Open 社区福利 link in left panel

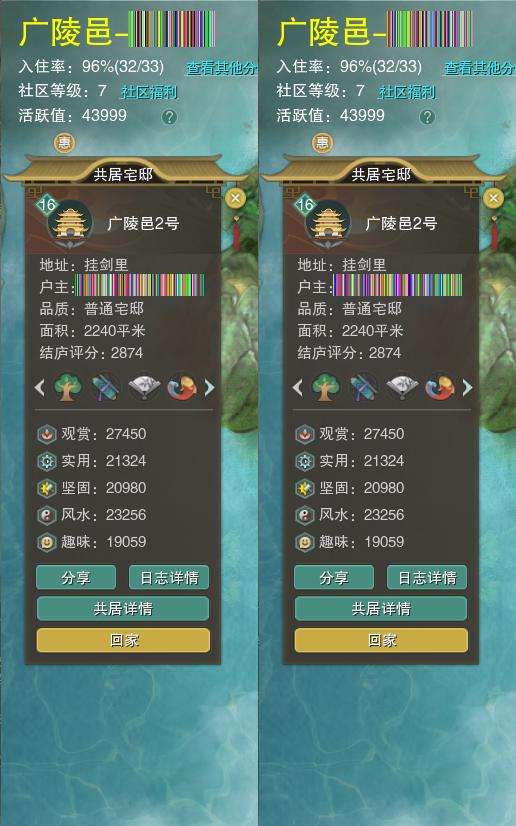[149, 92]
